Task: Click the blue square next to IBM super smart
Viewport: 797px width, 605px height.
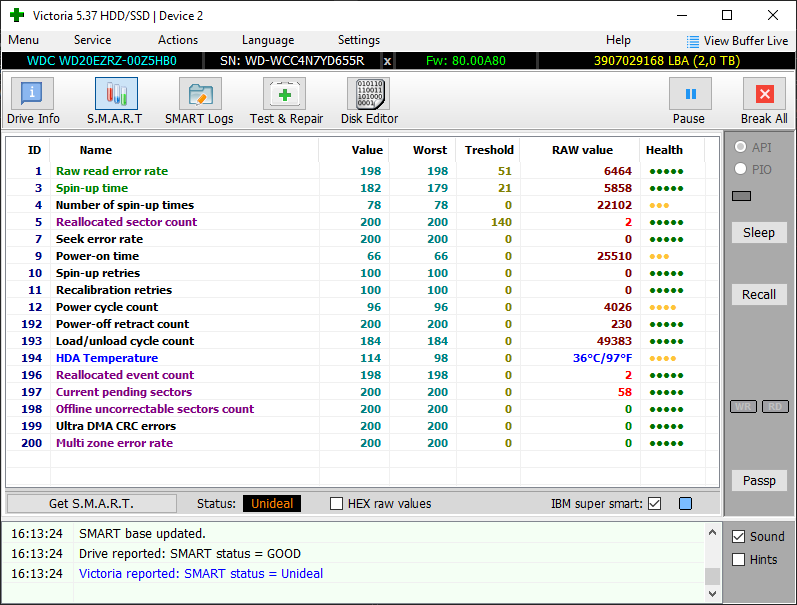Action: (685, 504)
